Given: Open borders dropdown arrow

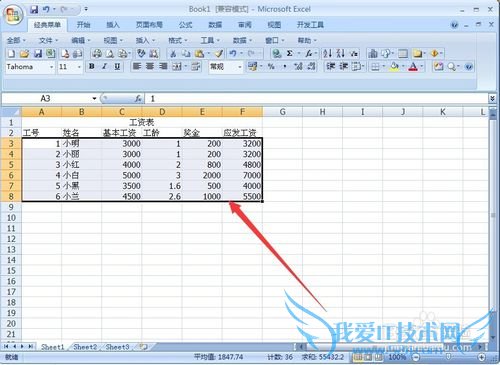Looking at the screenshot, I should 383,67.
